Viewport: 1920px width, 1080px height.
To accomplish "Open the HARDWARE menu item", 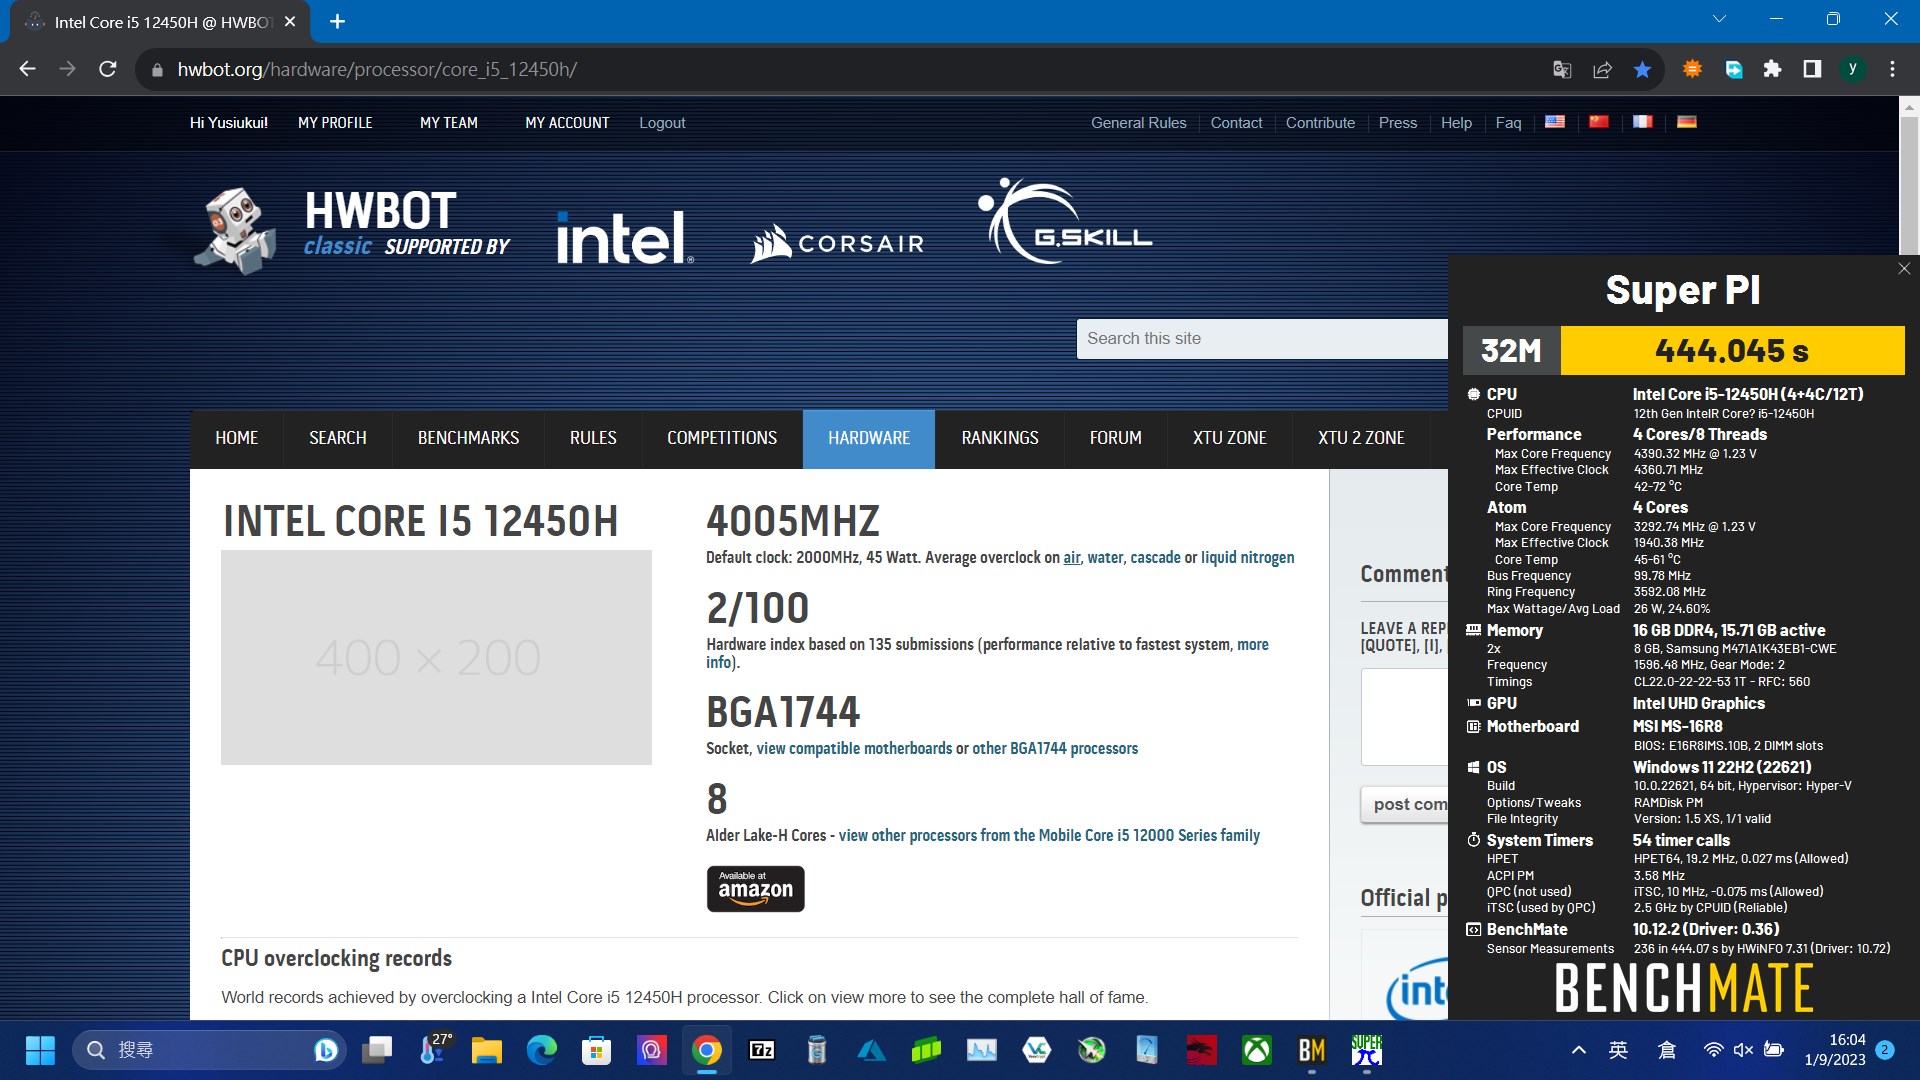I will click(x=869, y=438).
